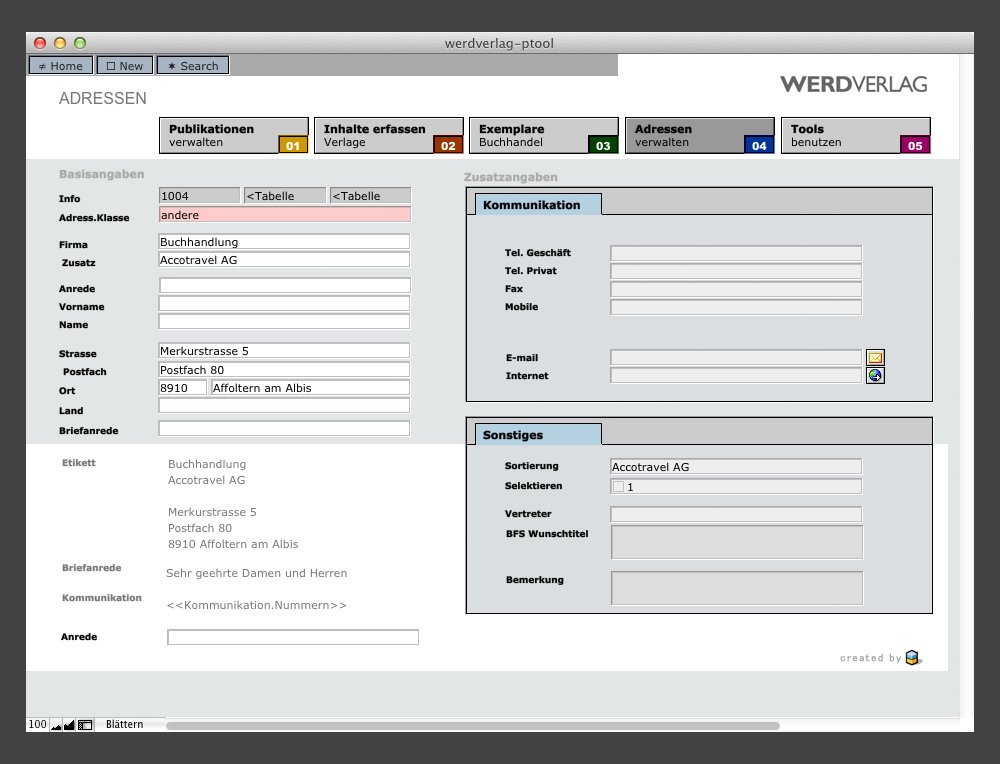Image resolution: width=1000 pixels, height=764 pixels.
Task: Click the Home button
Action: click(x=61, y=66)
